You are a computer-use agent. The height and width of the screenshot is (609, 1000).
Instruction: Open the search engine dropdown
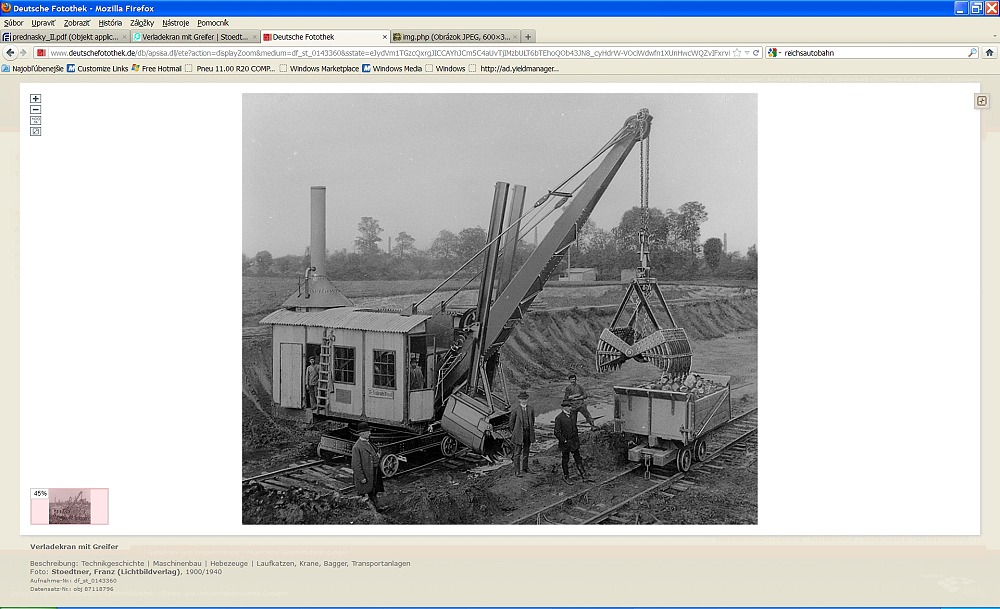point(775,53)
